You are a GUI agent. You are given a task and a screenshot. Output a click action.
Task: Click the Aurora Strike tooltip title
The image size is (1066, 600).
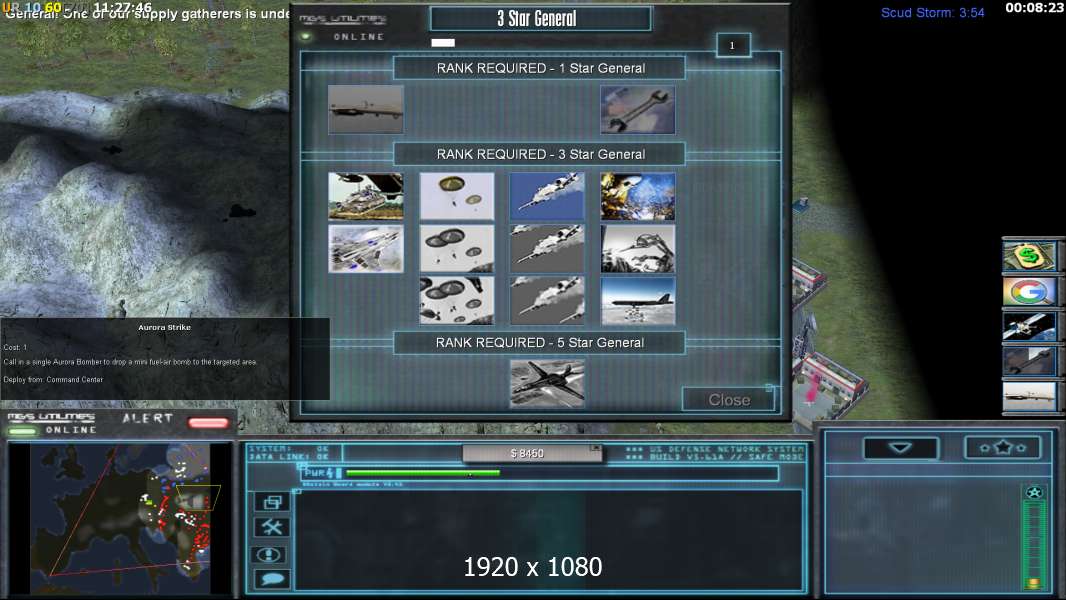pos(165,328)
